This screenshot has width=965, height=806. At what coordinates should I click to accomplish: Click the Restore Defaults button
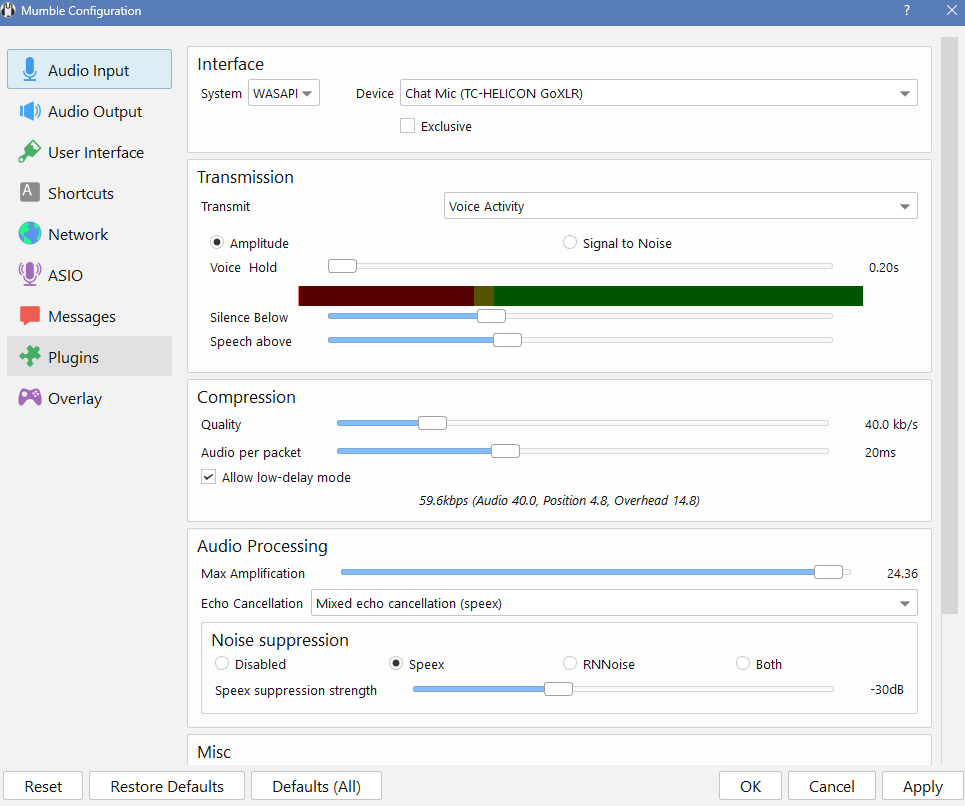pyautogui.click(x=167, y=786)
